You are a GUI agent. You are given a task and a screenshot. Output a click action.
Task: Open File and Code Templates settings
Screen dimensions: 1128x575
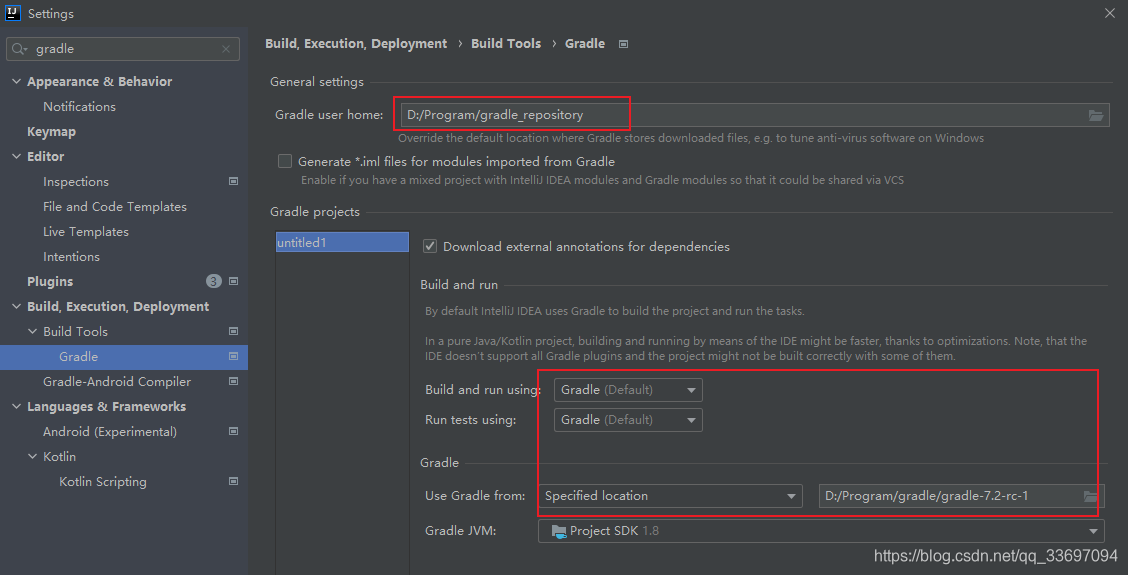pos(114,207)
